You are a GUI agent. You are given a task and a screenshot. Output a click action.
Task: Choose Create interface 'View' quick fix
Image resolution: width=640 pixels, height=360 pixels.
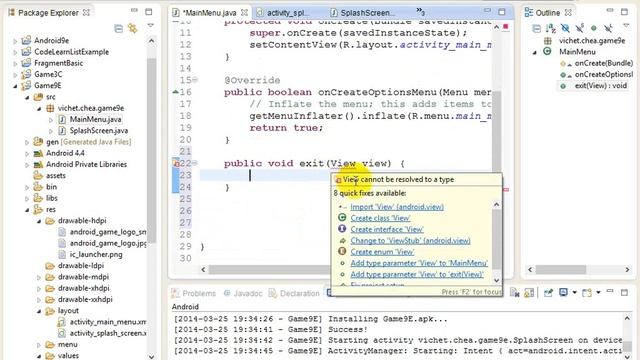click(x=387, y=229)
